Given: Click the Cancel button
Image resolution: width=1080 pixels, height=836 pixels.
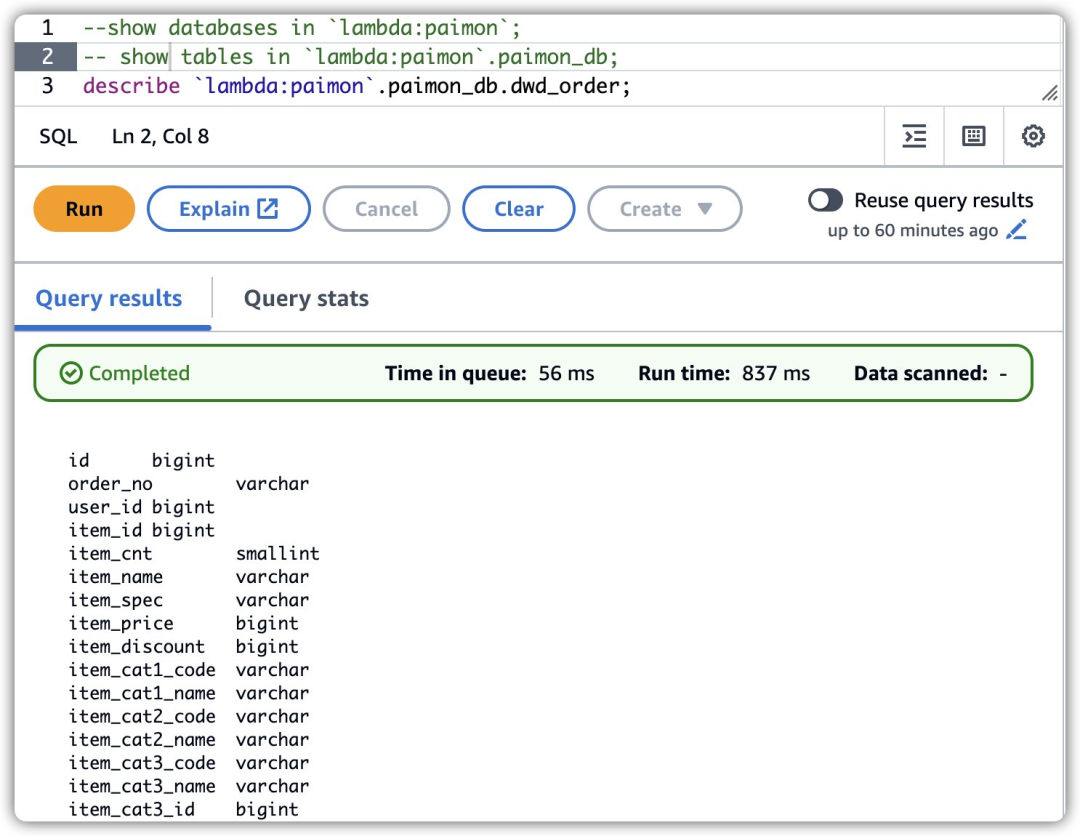Looking at the screenshot, I should pos(386,209).
